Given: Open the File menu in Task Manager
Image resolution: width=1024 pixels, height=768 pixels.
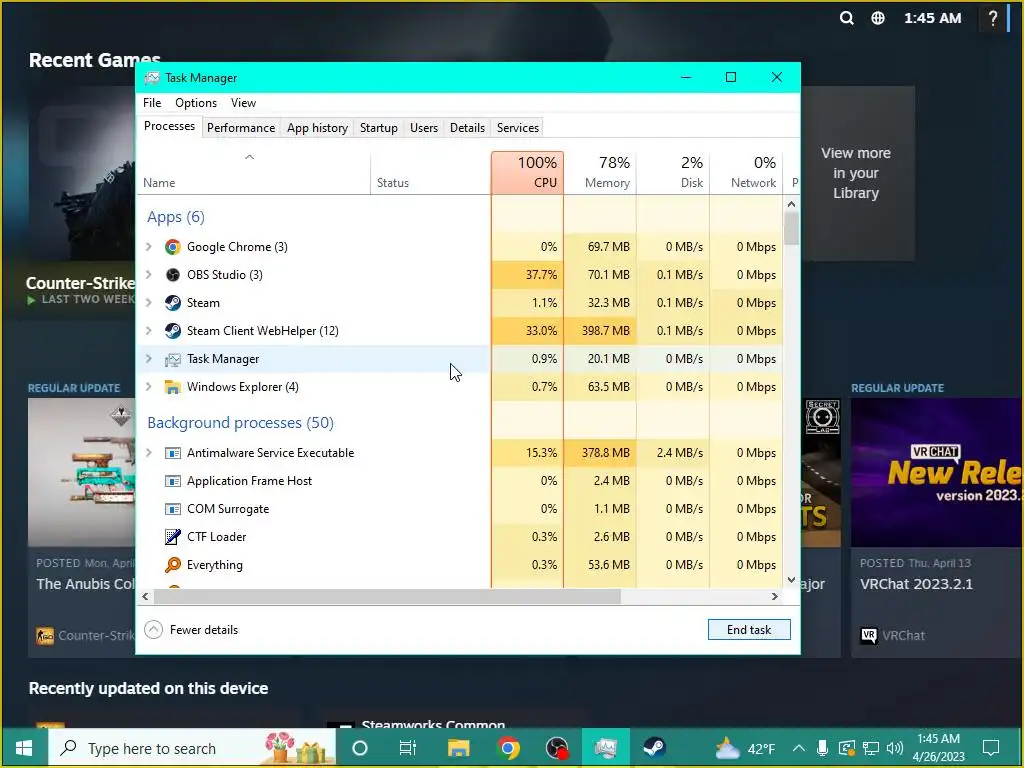Looking at the screenshot, I should [x=152, y=103].
